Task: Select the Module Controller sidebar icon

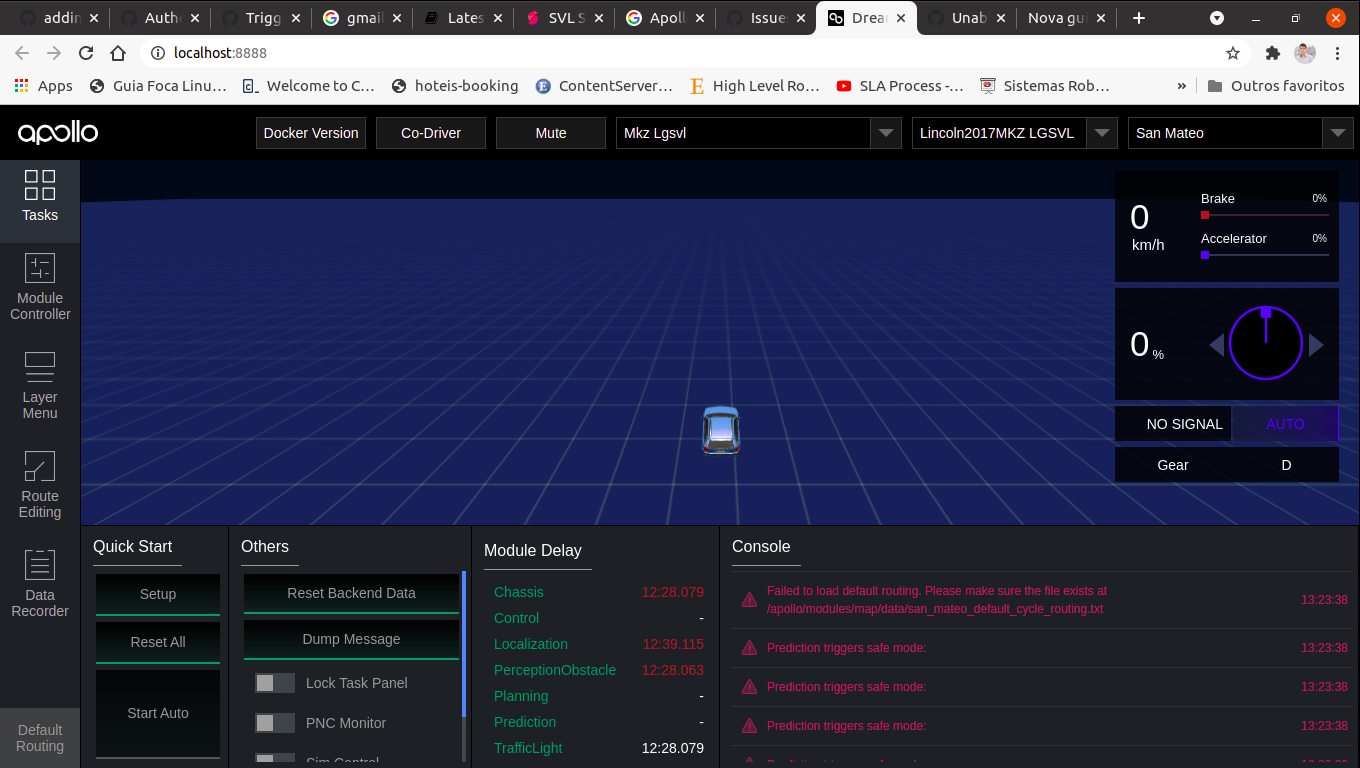Action: tap(40, 288)
